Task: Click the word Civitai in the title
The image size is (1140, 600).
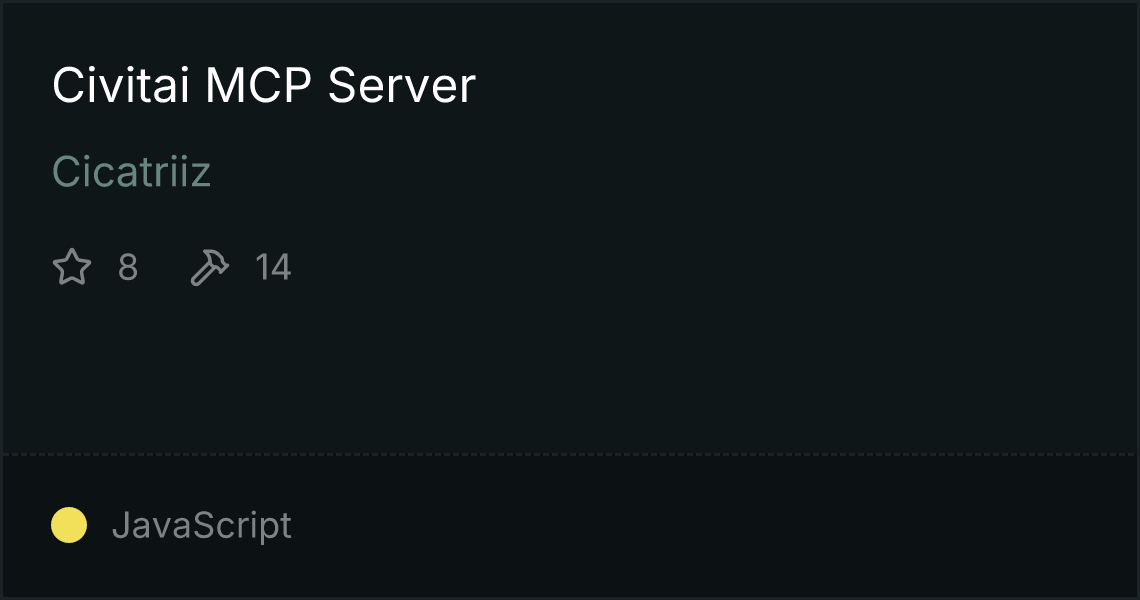Action: click(121, 85)
